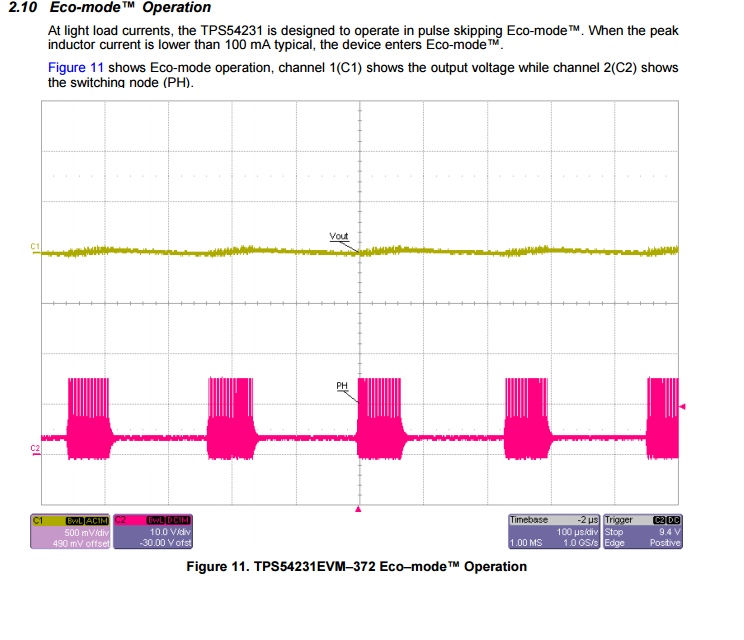Click the -2 µs timebase delay value

587,520
